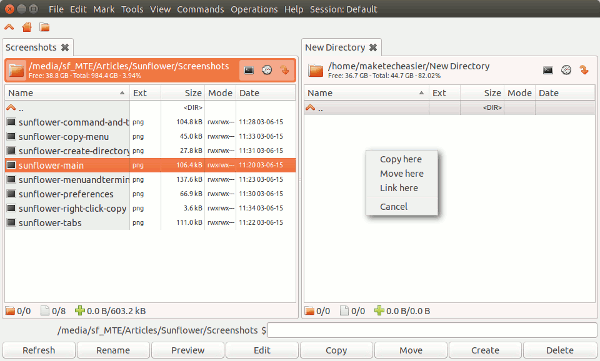The width and height of the screenshot is (600, 361).
Task: Open terminal icon in New Directory panel header
Action: point(548,70)
